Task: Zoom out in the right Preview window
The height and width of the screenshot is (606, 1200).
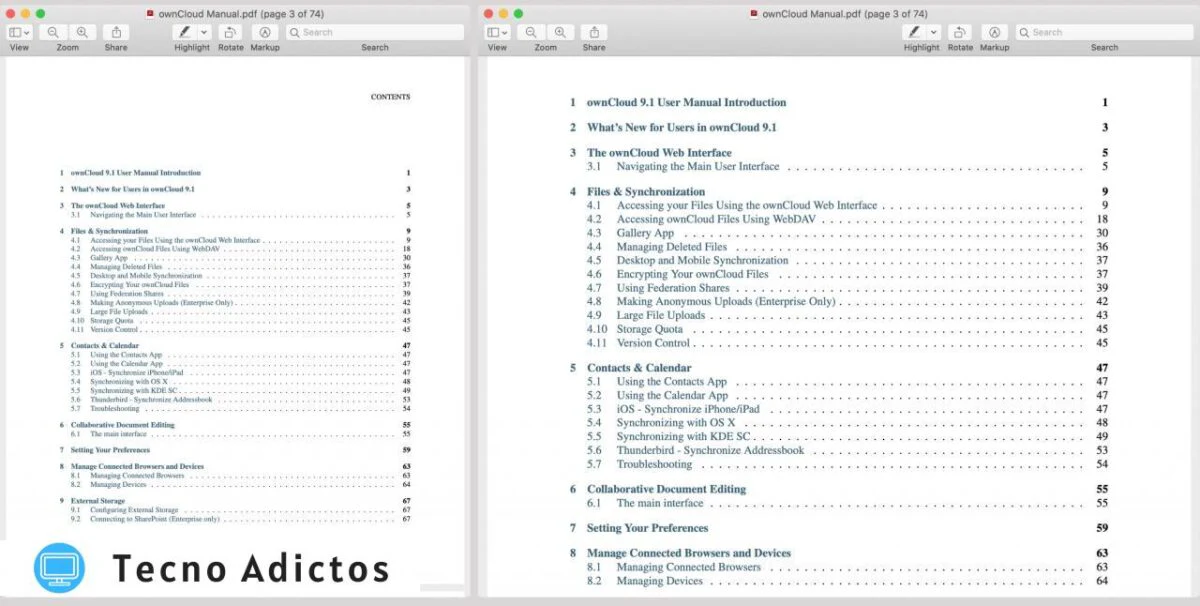Action: (532, 32)
